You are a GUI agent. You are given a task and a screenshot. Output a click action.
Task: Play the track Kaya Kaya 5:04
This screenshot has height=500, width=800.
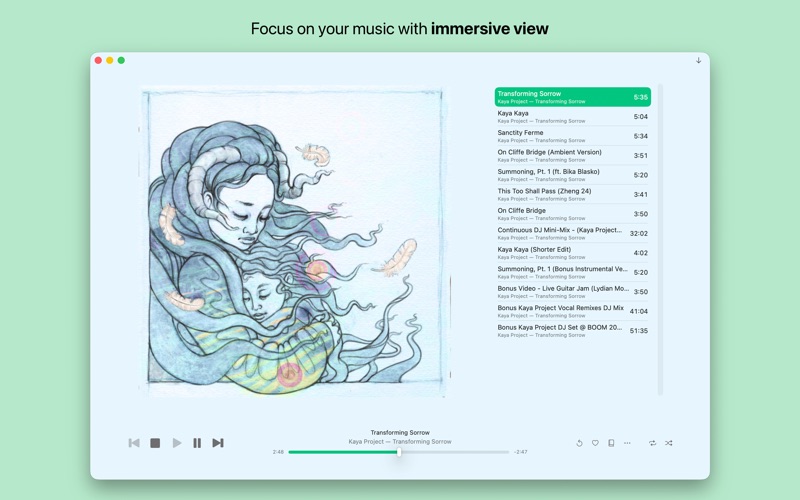coord(572,117)
